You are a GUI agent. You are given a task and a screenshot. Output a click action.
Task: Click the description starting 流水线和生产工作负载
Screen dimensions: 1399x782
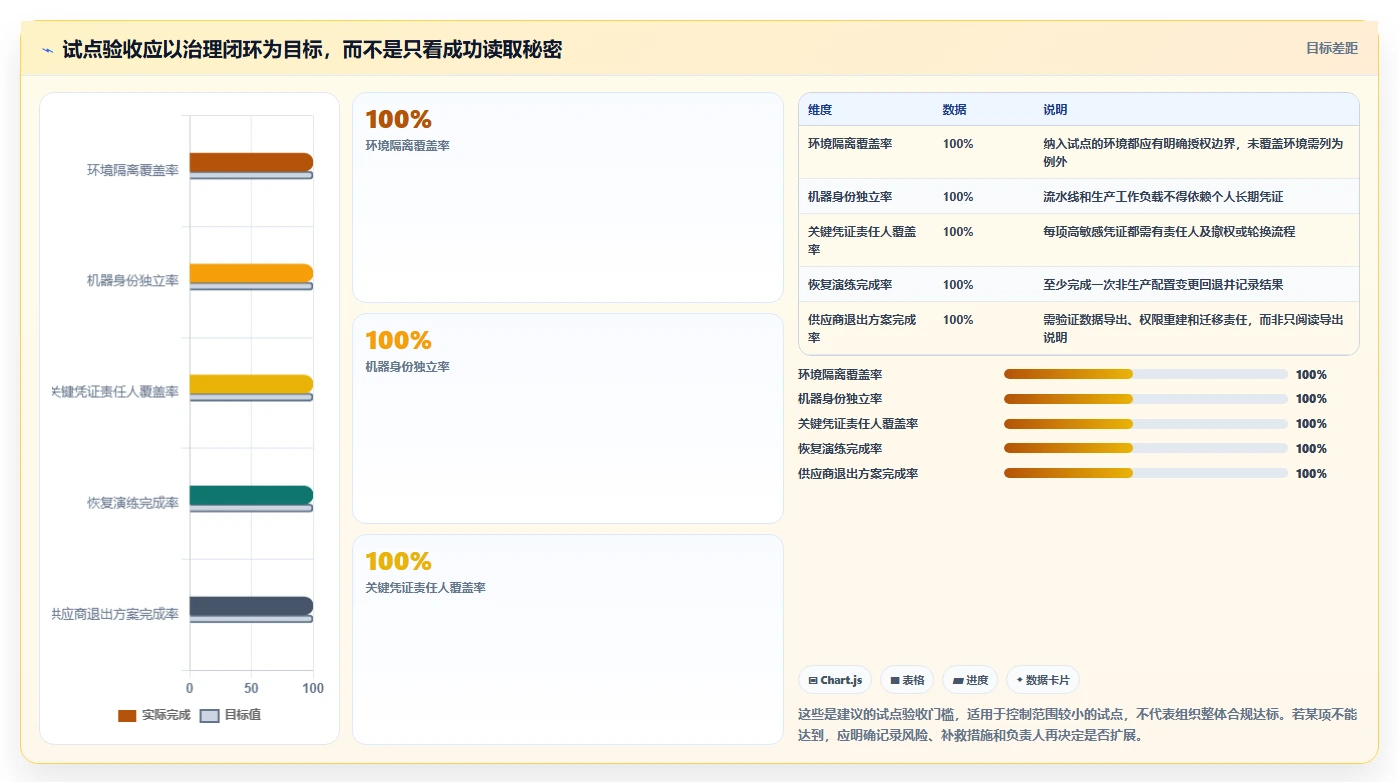coord(1163,197)
